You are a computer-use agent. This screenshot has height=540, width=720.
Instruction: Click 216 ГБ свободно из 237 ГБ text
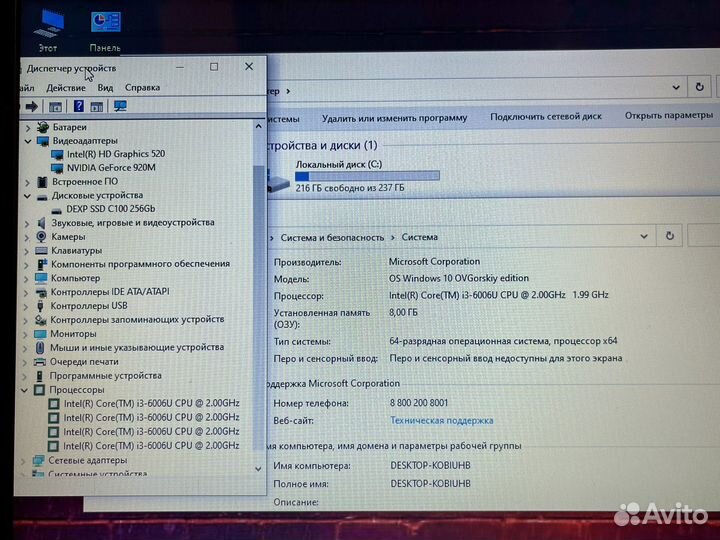[350, 188]
